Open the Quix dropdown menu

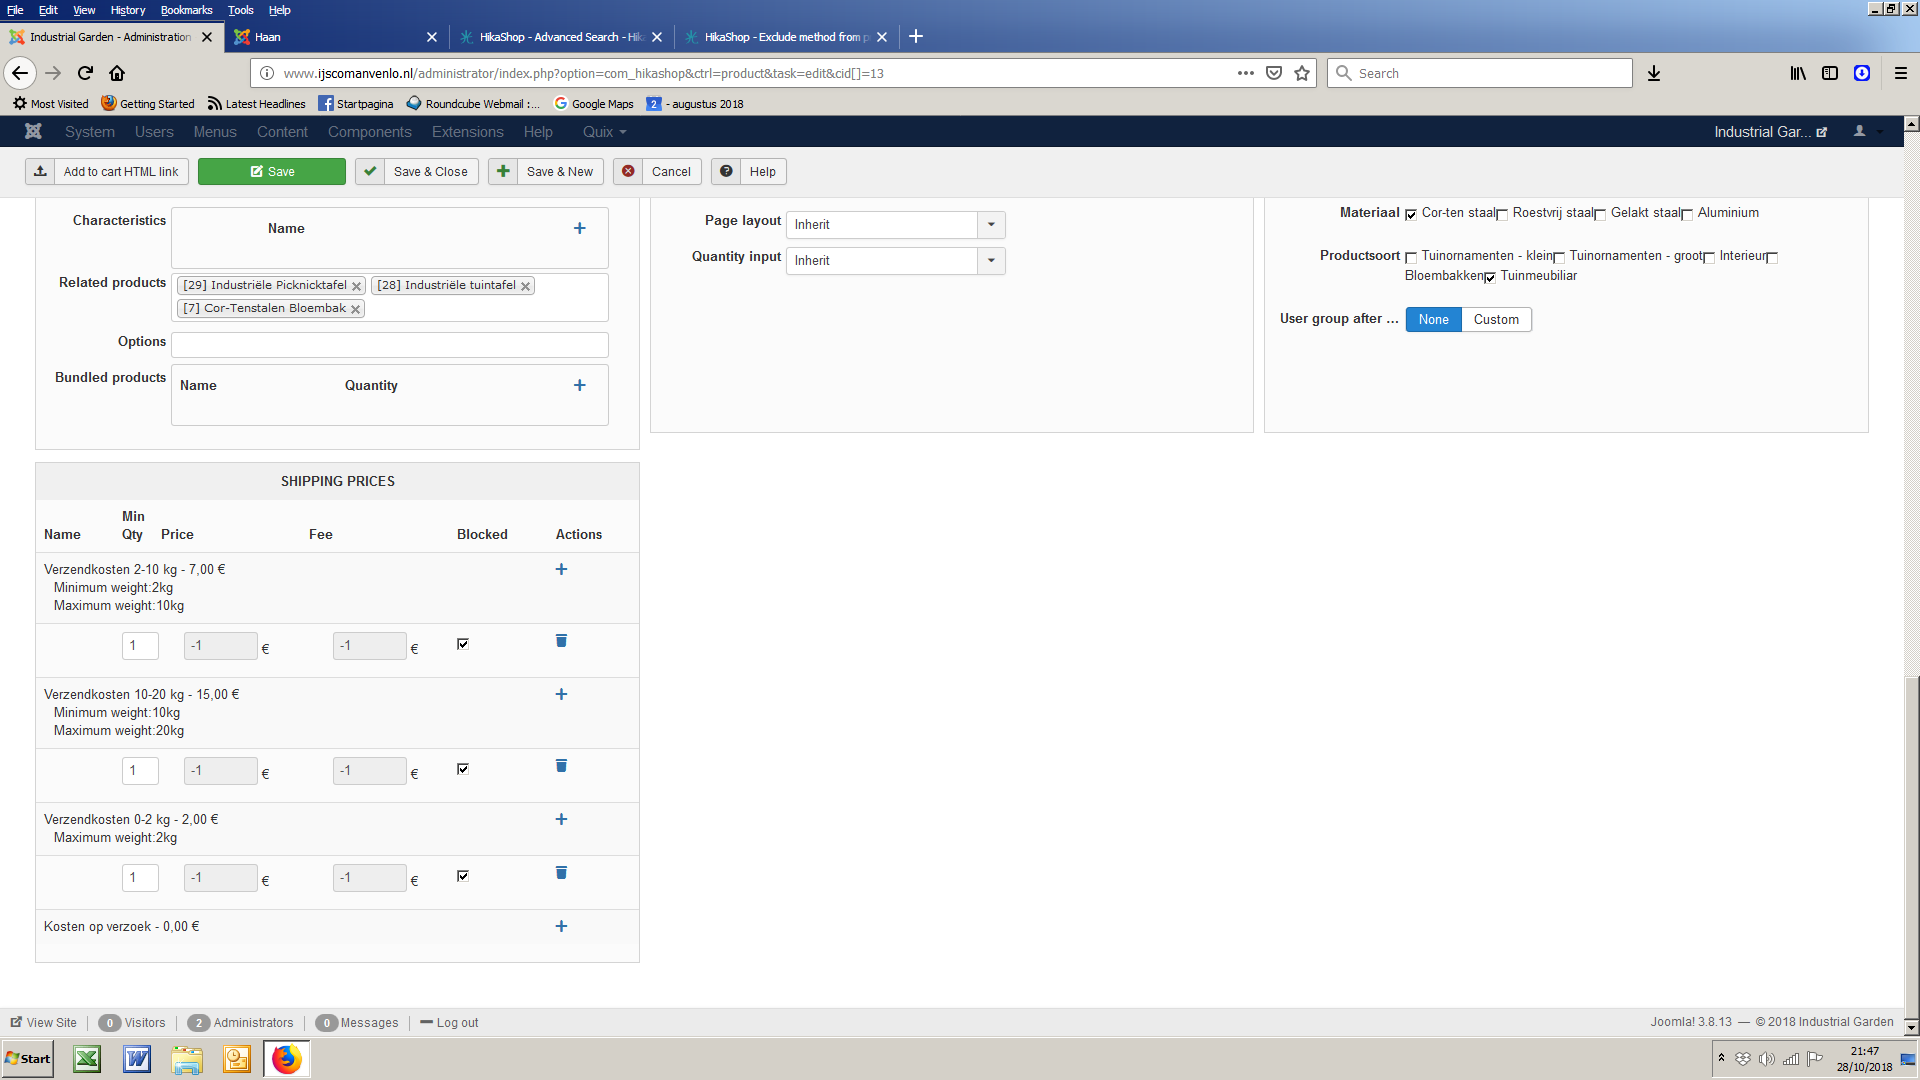click(604, 132)
